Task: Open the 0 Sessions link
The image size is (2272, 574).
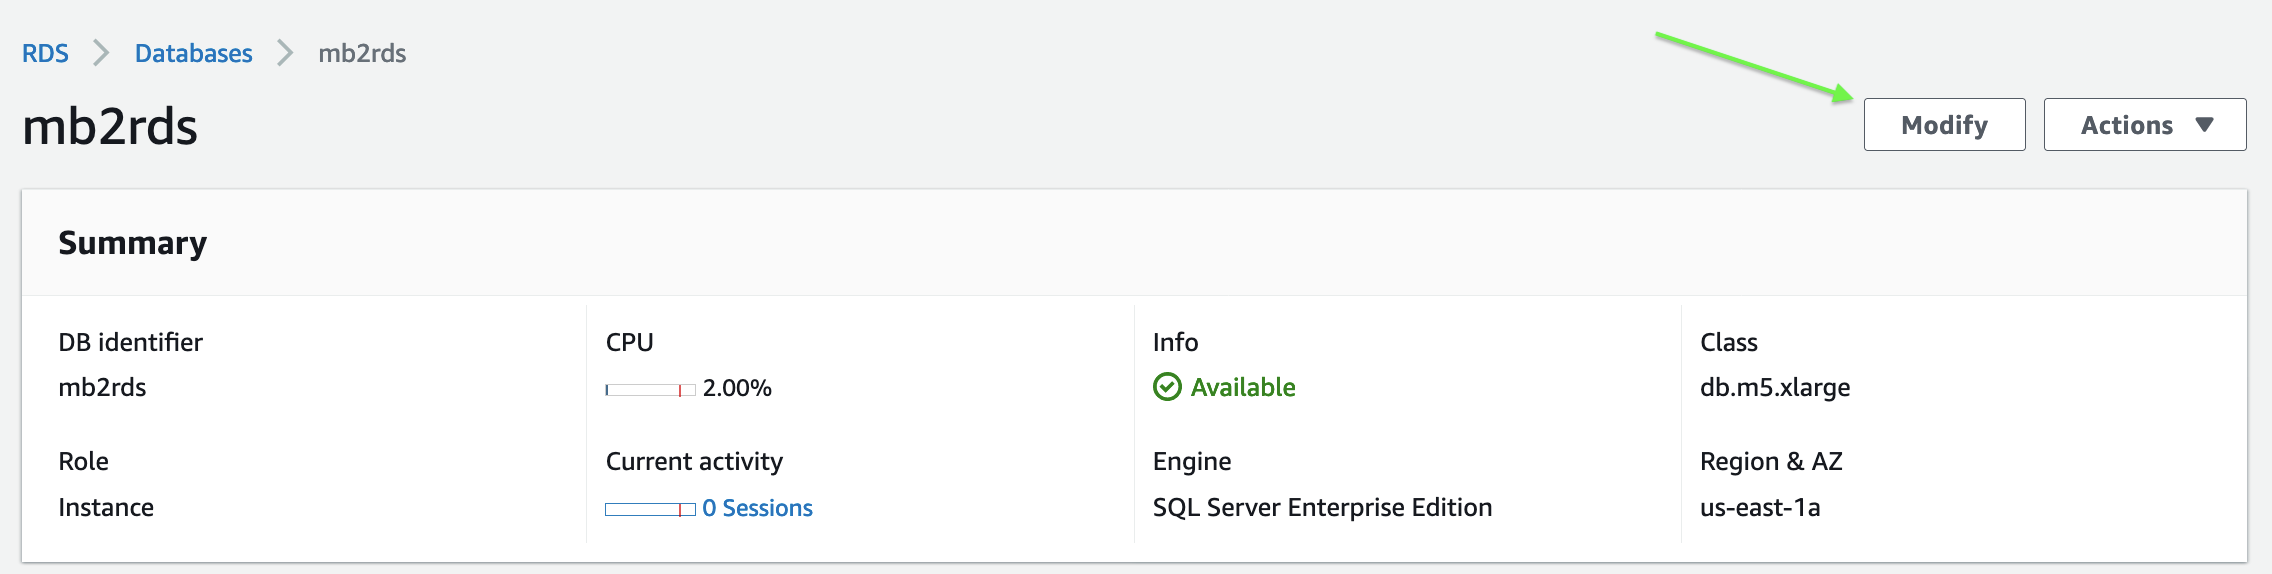Action: tap(757, 508)
